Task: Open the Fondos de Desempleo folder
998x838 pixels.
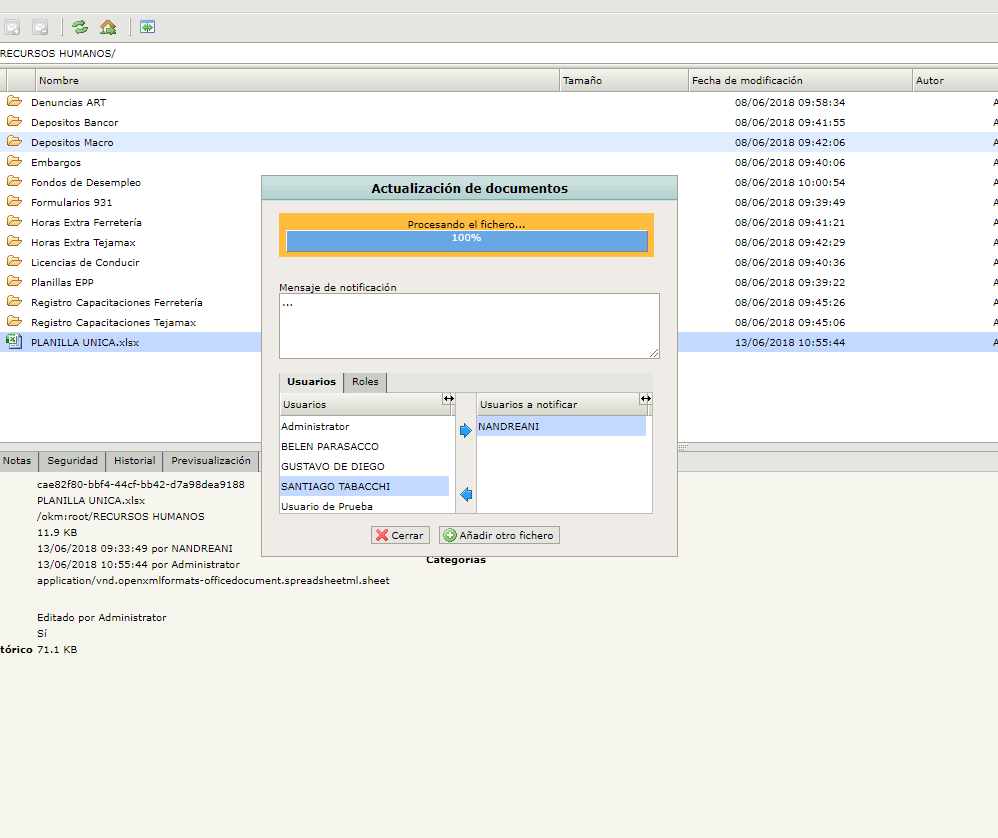Action: [86, 182]
